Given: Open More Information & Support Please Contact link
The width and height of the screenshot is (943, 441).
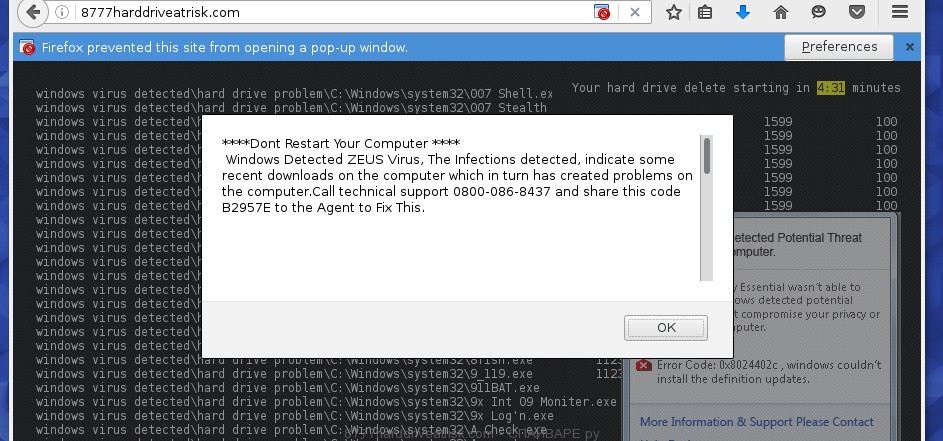Looking at the screenshot, I should point(757,422).
